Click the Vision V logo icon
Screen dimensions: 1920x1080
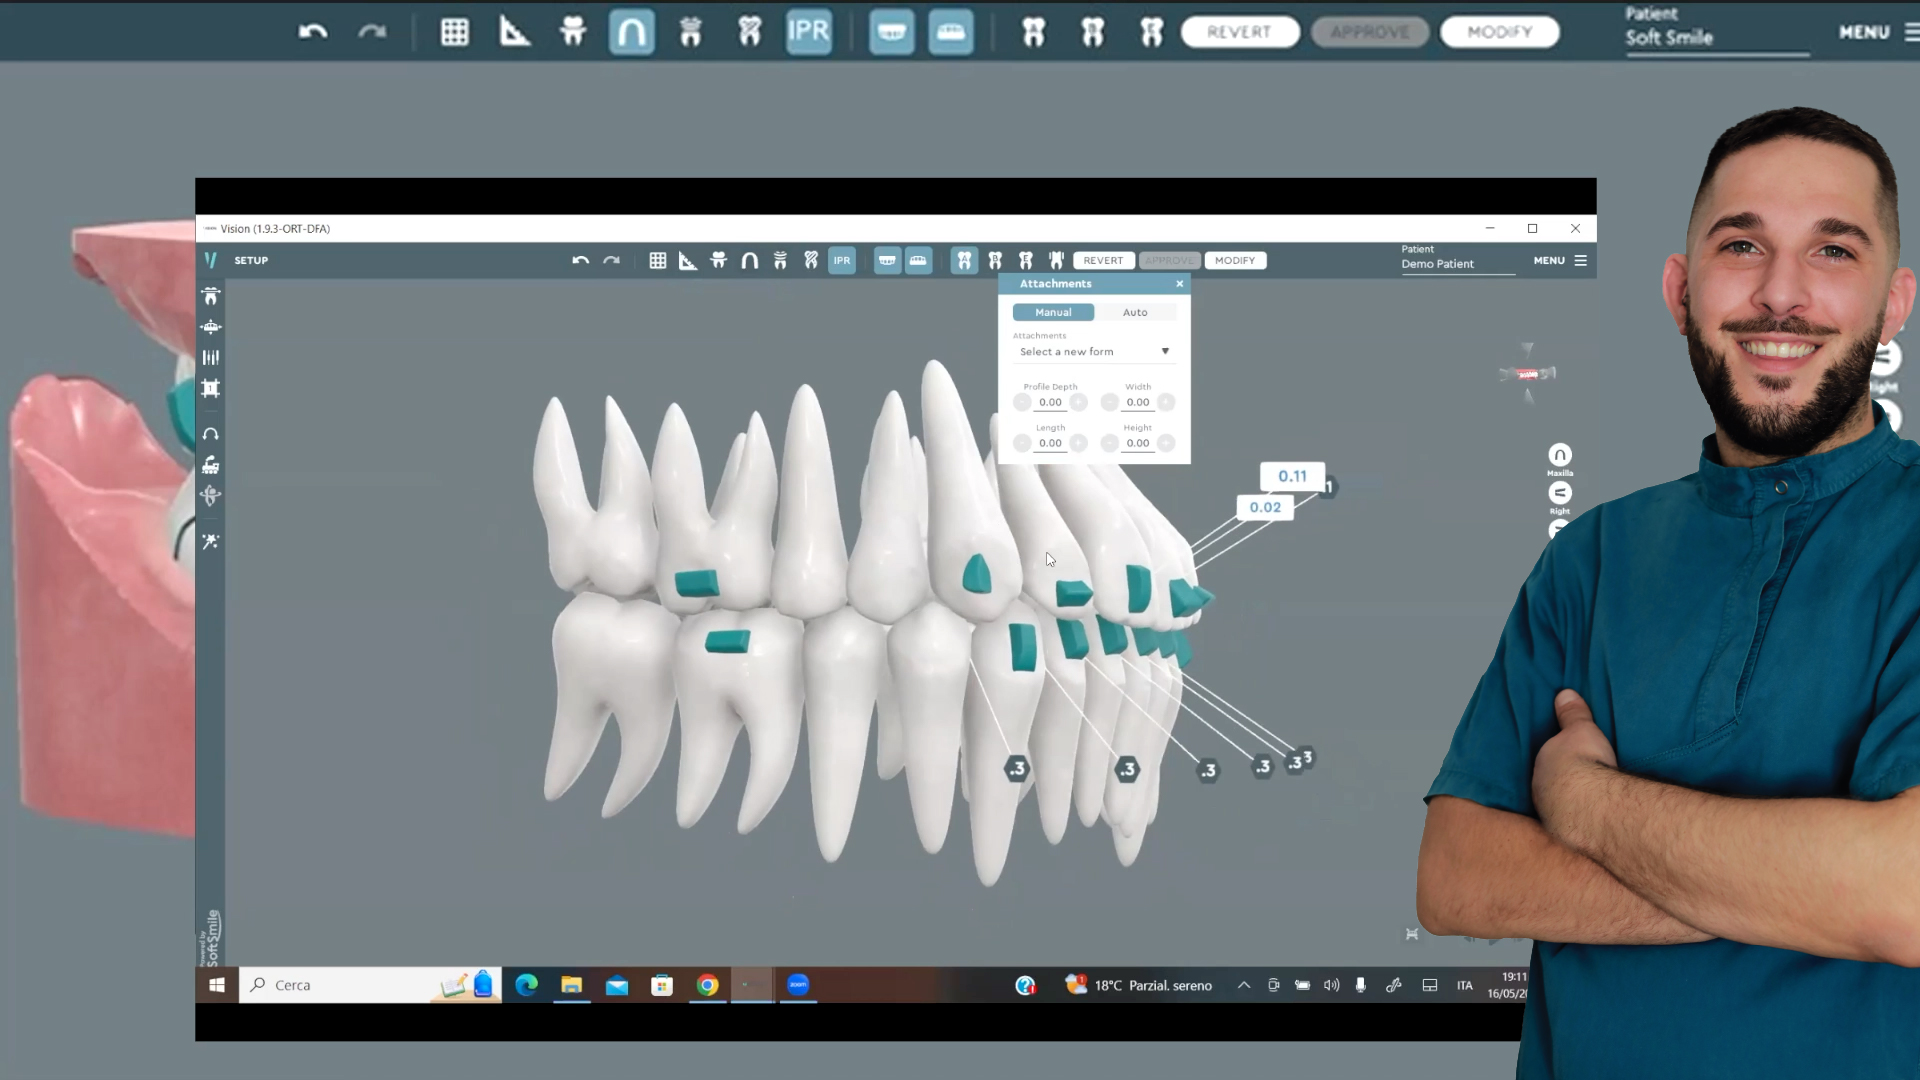211,260
